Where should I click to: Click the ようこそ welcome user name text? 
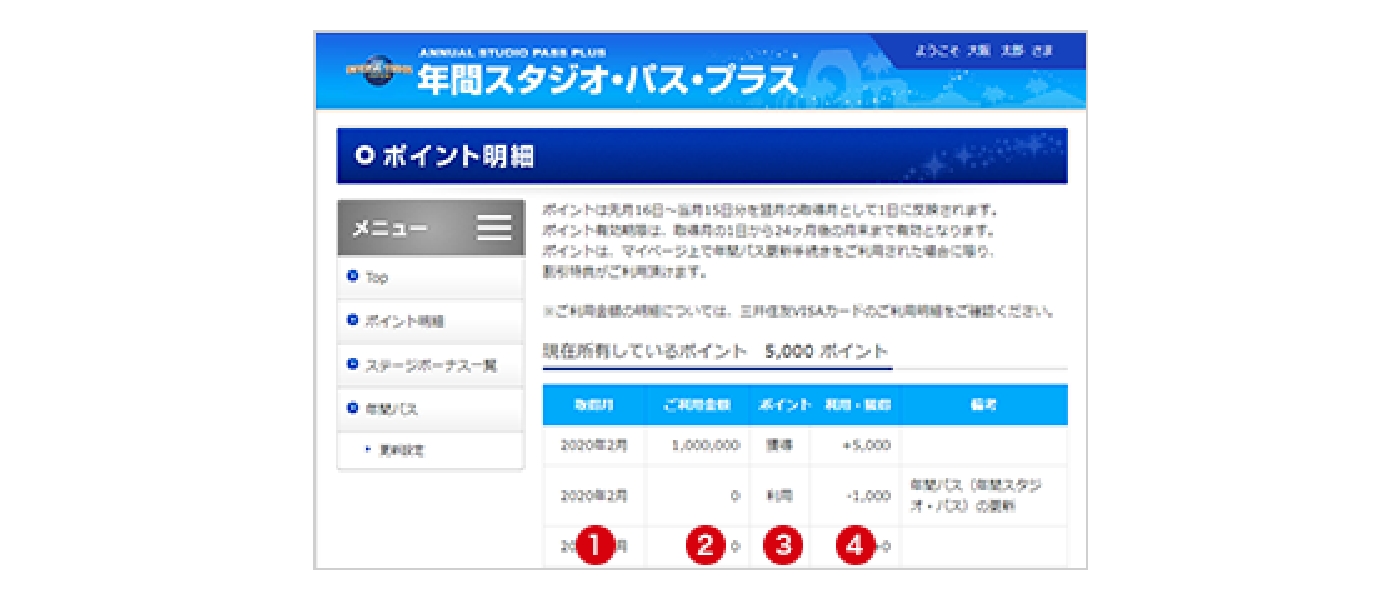tap(983, 50)
